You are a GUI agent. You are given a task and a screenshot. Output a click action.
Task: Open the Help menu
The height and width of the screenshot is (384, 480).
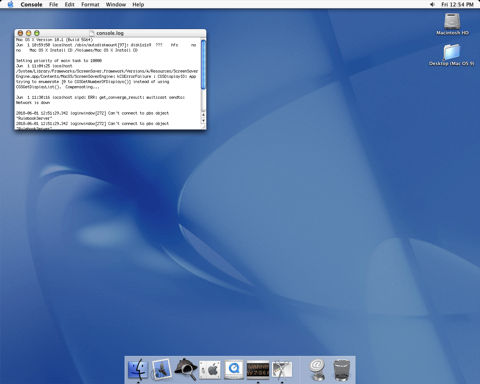point(138,4)
